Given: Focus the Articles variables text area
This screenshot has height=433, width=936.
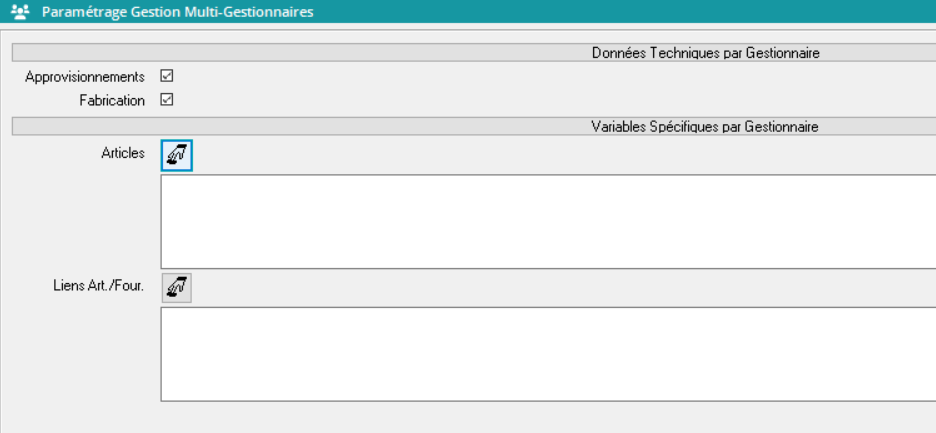Looking at the screenshot, I should point(548,221).
